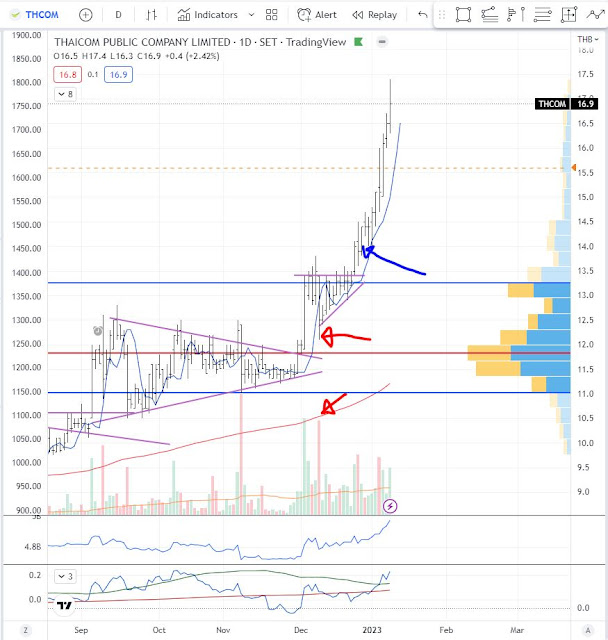
Task: Start bar Replay mode
Action: [x=374, y=15]
